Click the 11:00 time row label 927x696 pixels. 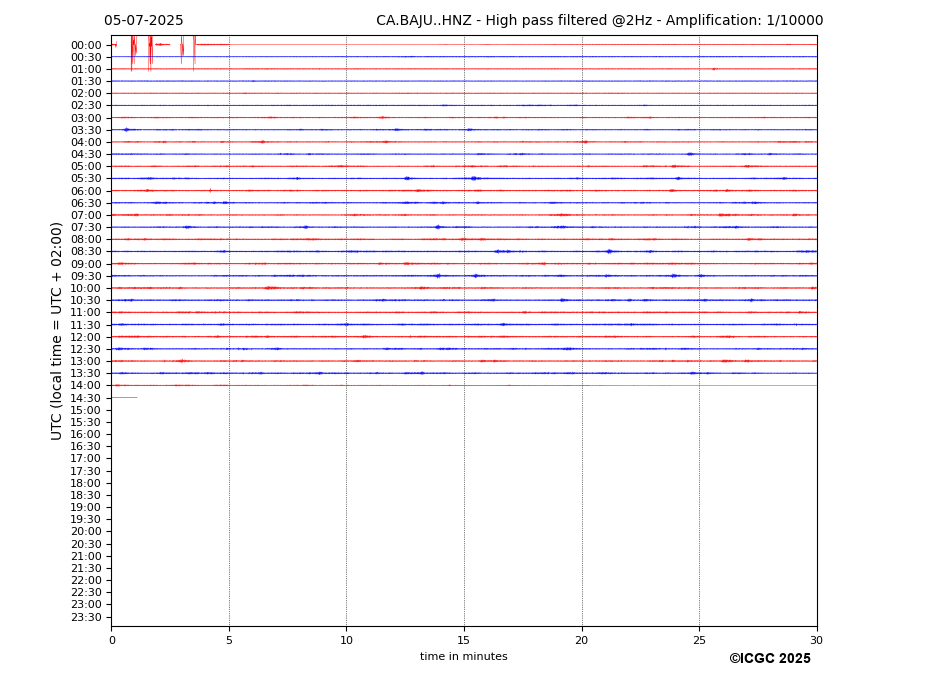coord(86,313)
